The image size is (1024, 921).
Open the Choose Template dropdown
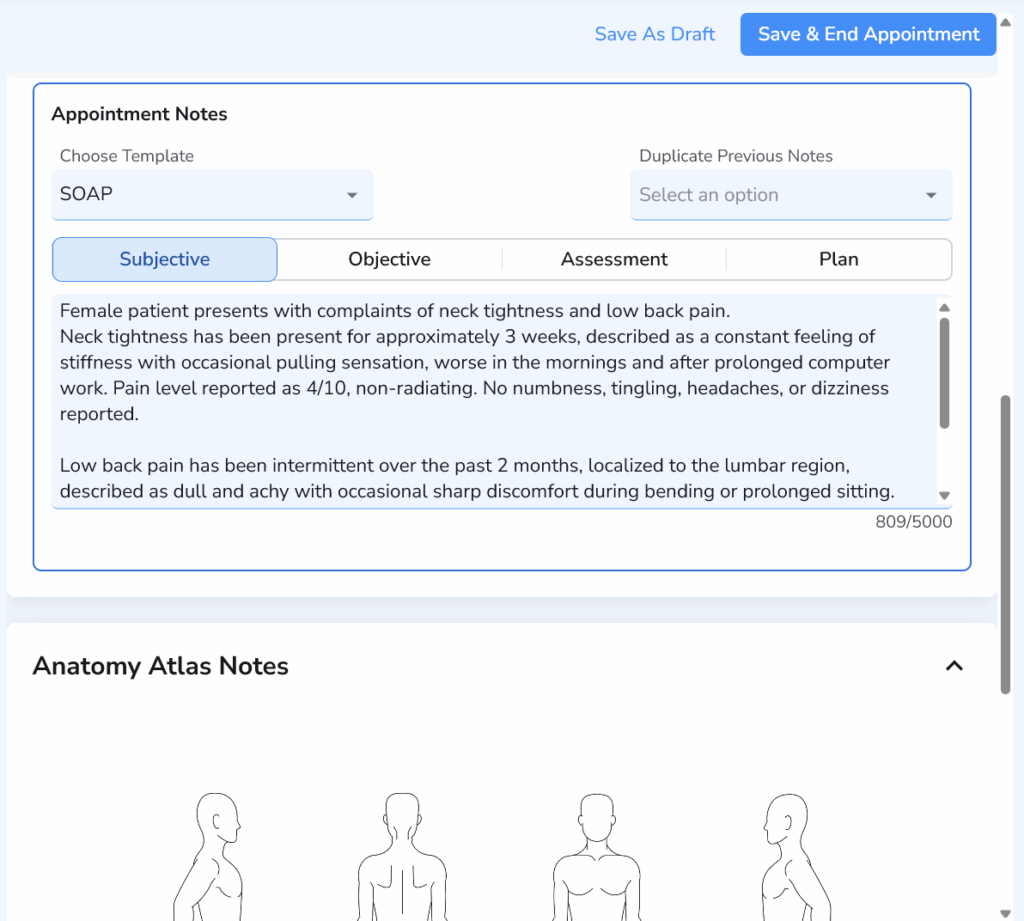pyautogui.click(x=212, y=194)
